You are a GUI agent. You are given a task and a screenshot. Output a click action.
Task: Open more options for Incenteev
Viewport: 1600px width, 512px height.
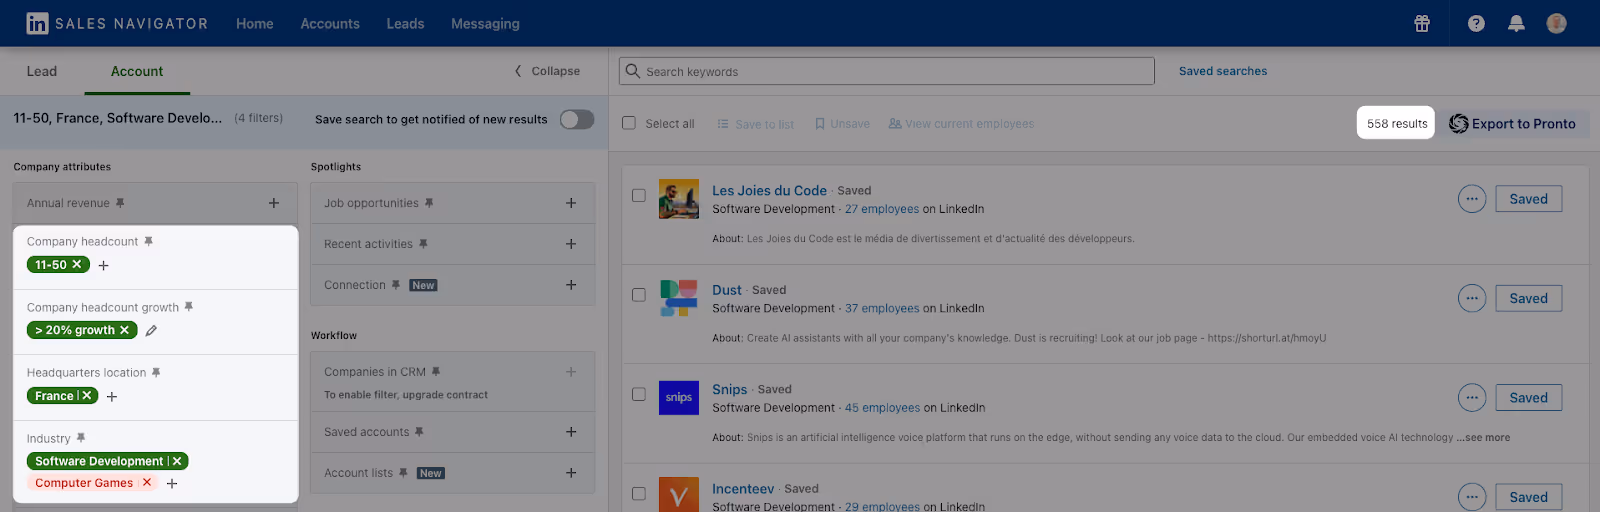(1471, 497)
